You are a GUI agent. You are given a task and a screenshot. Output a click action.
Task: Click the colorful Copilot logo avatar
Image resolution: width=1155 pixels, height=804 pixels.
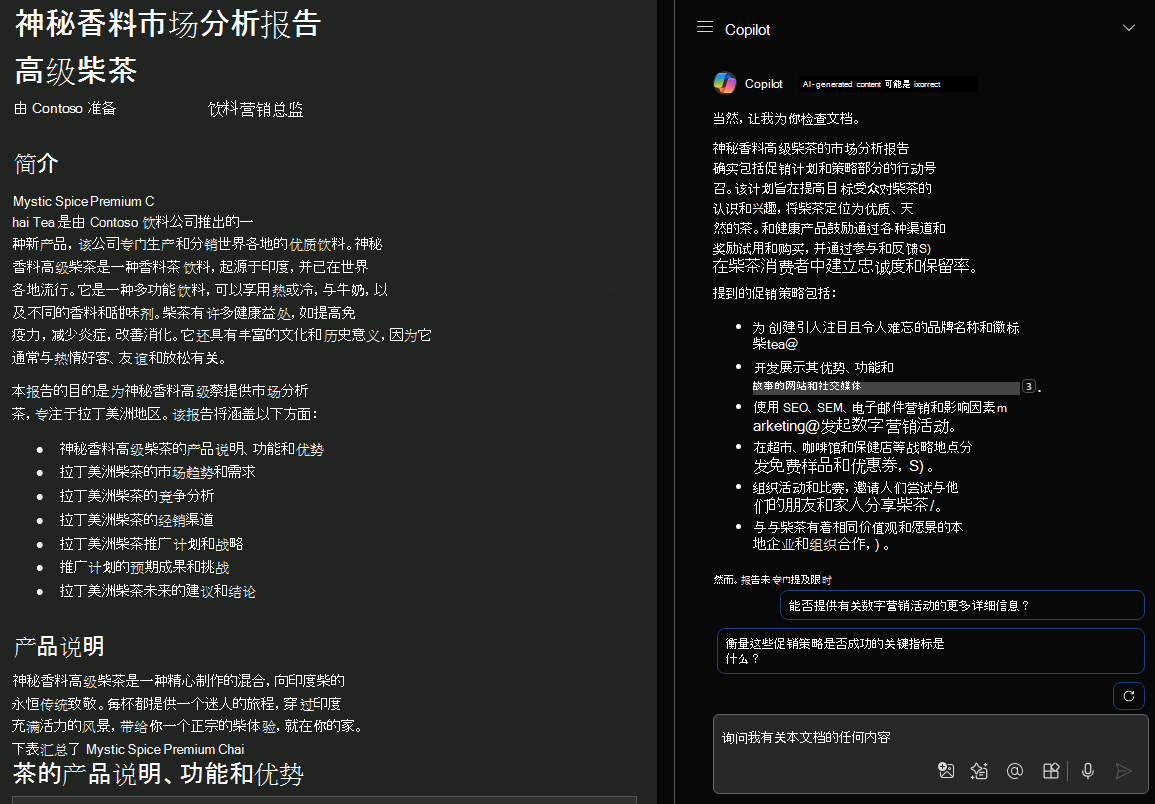tap(725, 83)
